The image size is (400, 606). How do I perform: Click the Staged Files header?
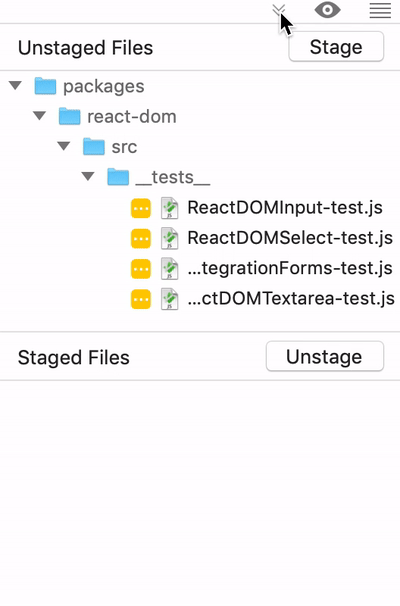[x=73, y=357]
